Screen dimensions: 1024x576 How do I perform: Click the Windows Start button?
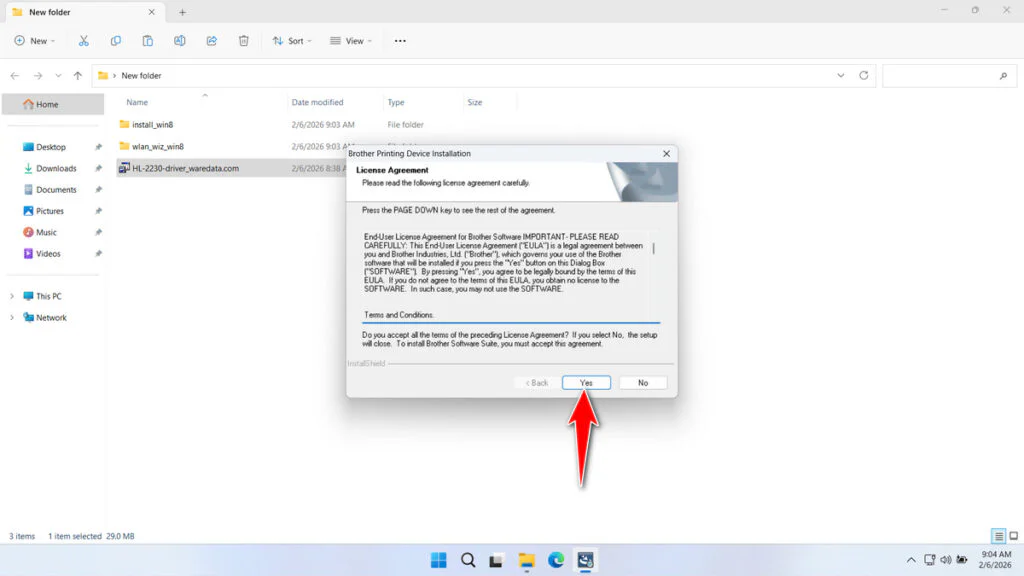[x=438, y=560]
